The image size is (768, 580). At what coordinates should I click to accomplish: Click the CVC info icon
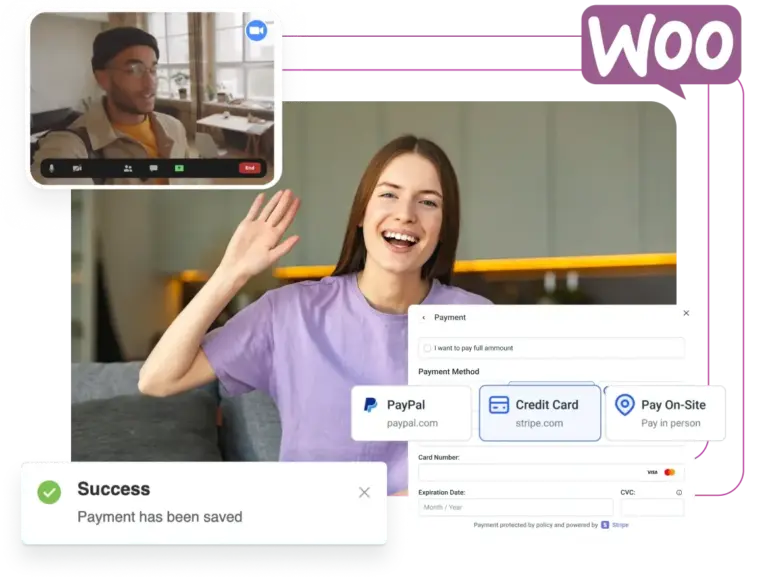pyautogui.click(x=679, y=492)
